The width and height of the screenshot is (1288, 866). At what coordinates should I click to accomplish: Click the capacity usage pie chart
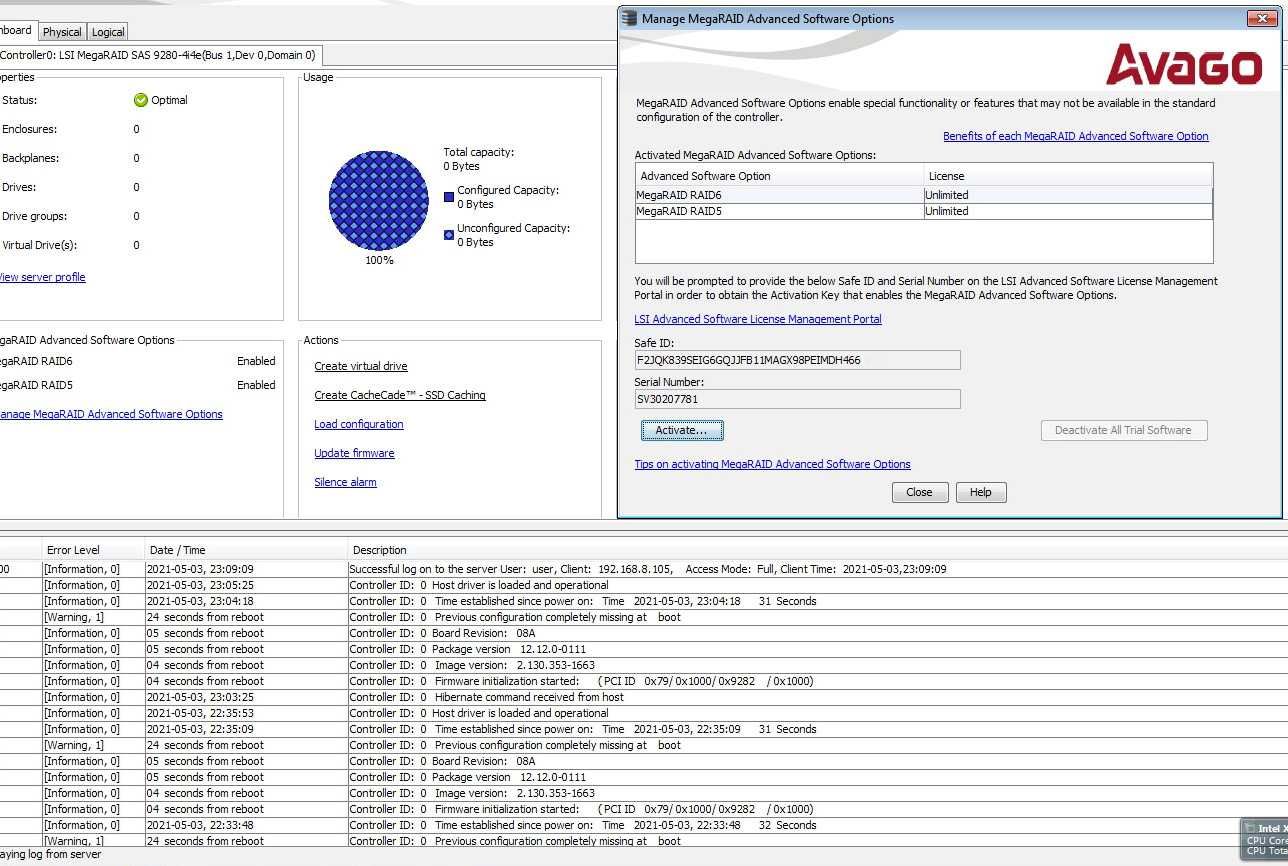(379, 201)
